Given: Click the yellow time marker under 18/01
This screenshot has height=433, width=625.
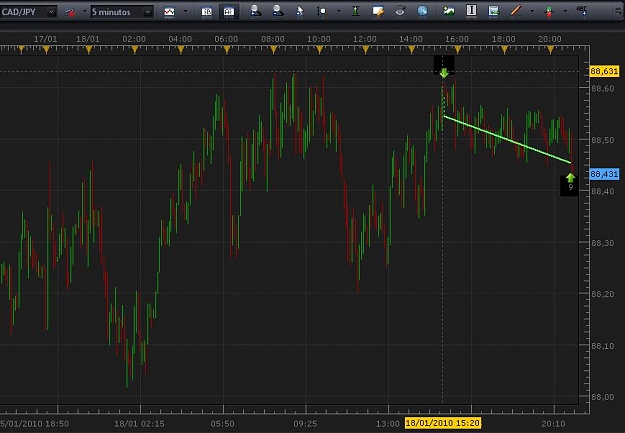Looking at the screenshot, I should (88, 49).
